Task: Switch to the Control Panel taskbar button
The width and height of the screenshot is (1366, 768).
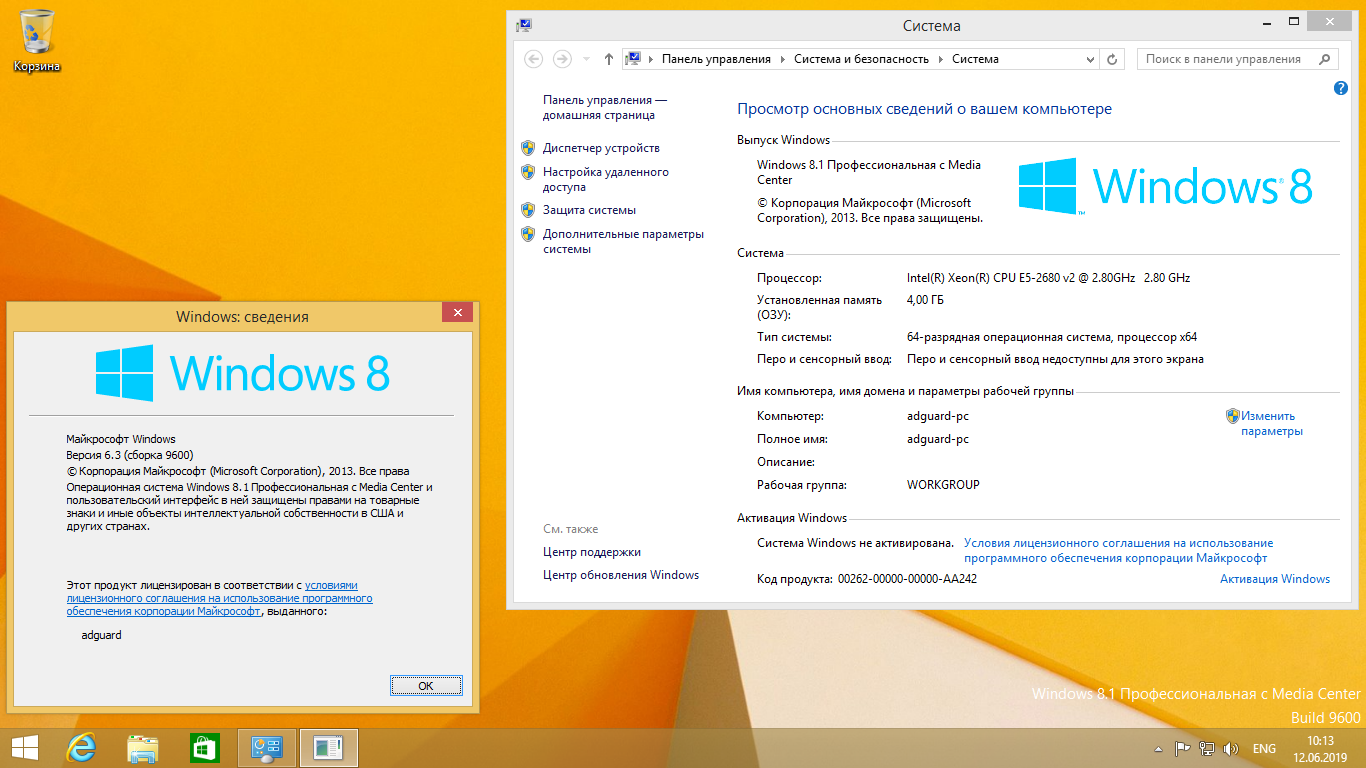Action: point(266,748)
